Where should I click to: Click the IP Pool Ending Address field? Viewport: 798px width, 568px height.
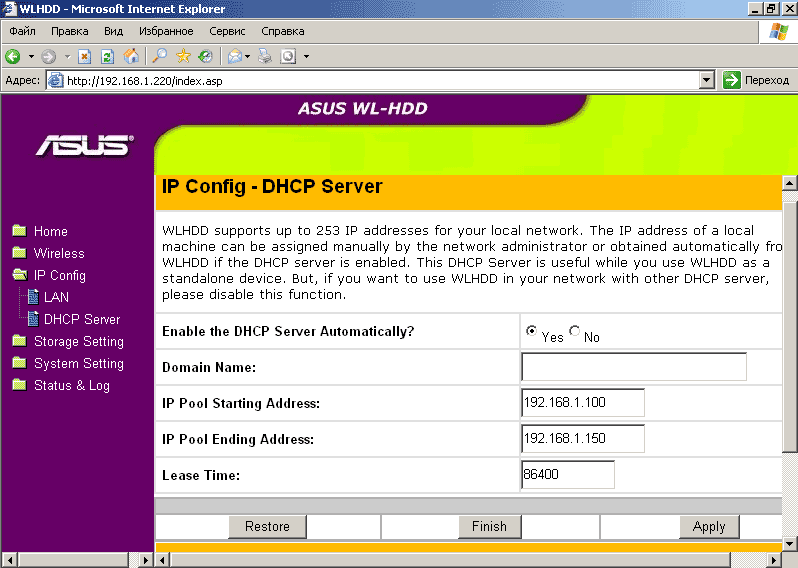click(x=583, y=439)
